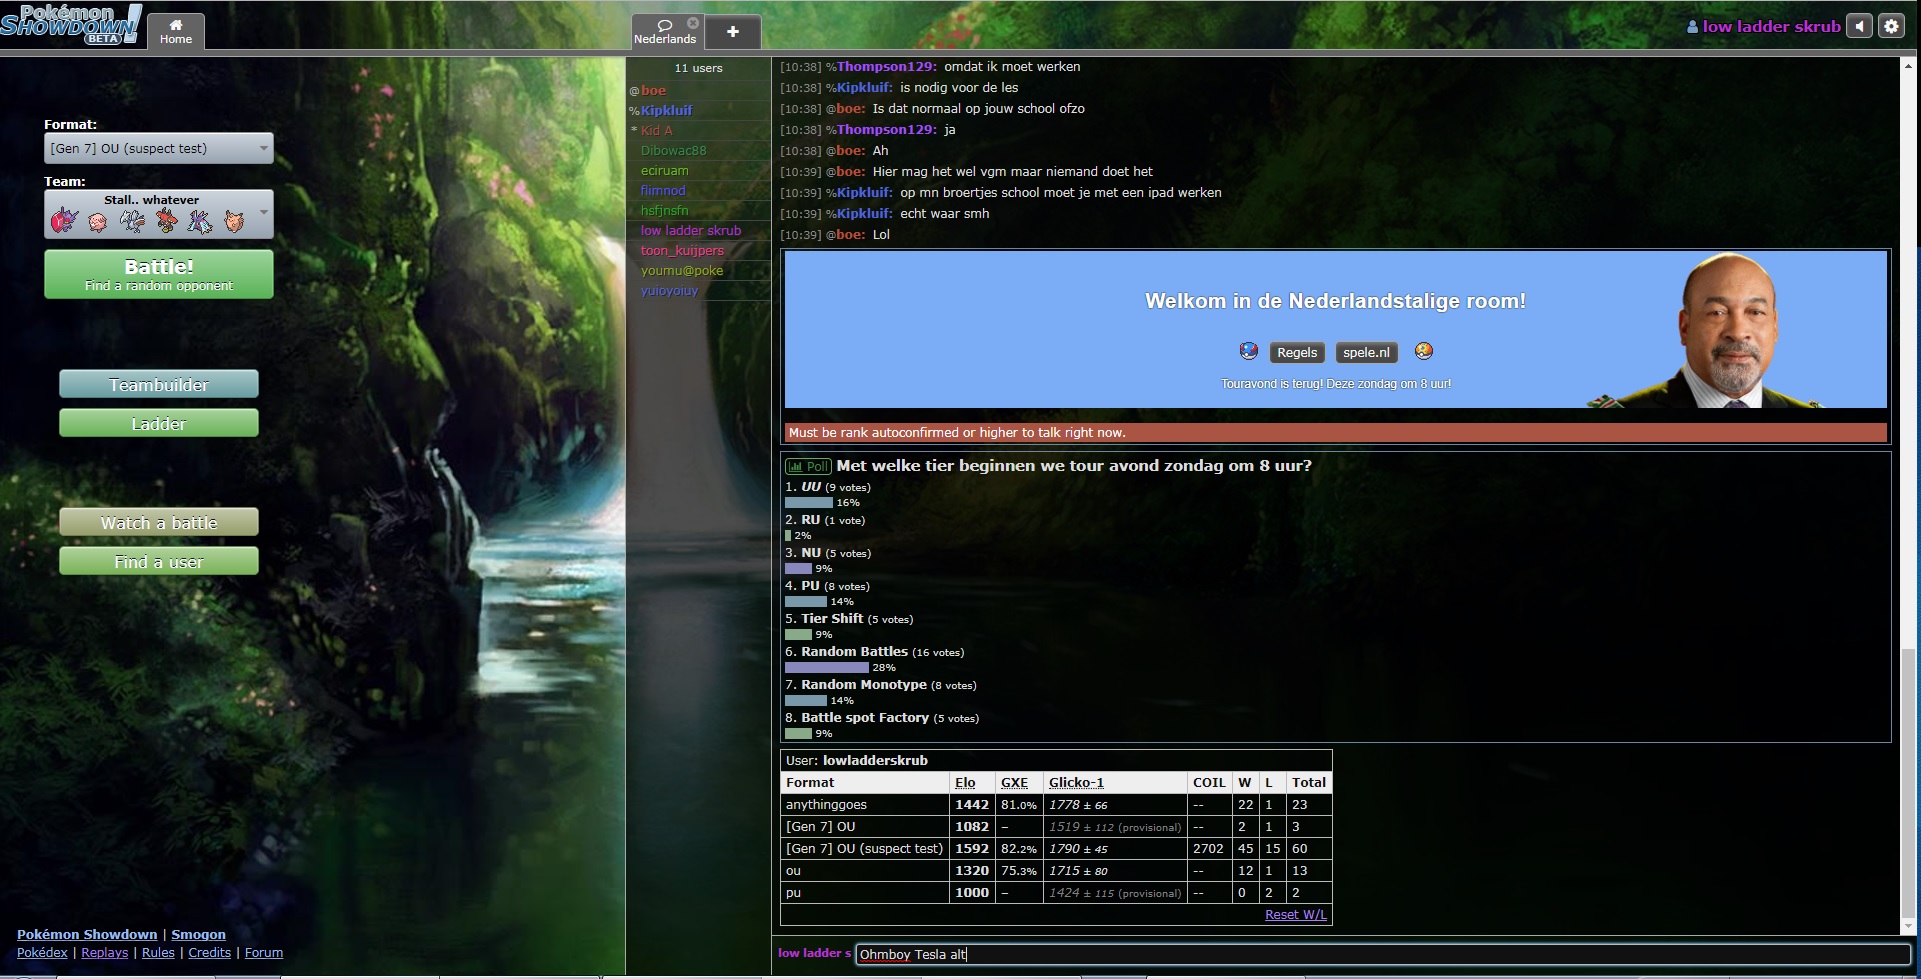Open the Forum footer link
The height and width of the screenshot is (979, 1921).
264,952
